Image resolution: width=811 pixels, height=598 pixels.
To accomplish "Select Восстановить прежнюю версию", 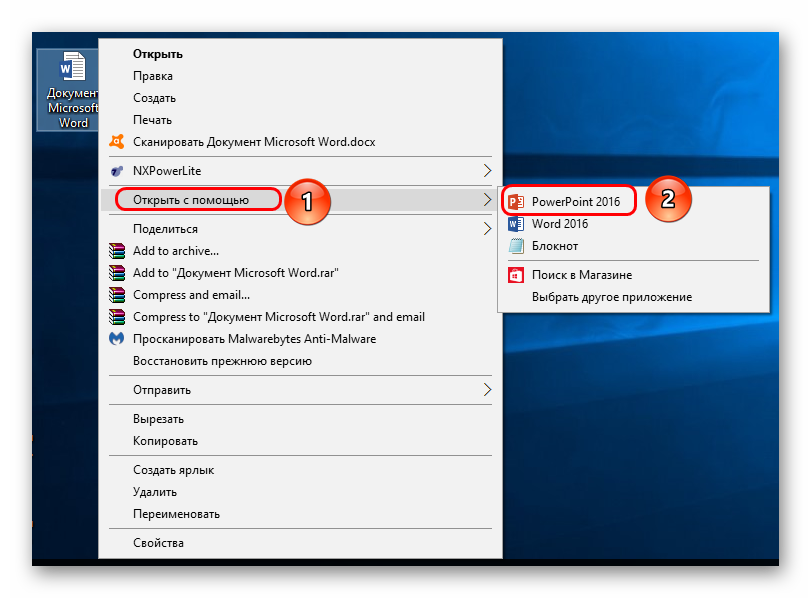I will 222,361.
